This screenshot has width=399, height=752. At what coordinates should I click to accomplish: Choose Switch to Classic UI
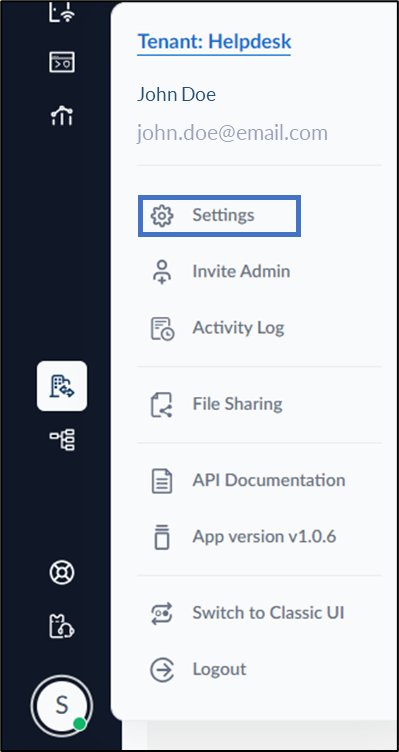[268, 612]
